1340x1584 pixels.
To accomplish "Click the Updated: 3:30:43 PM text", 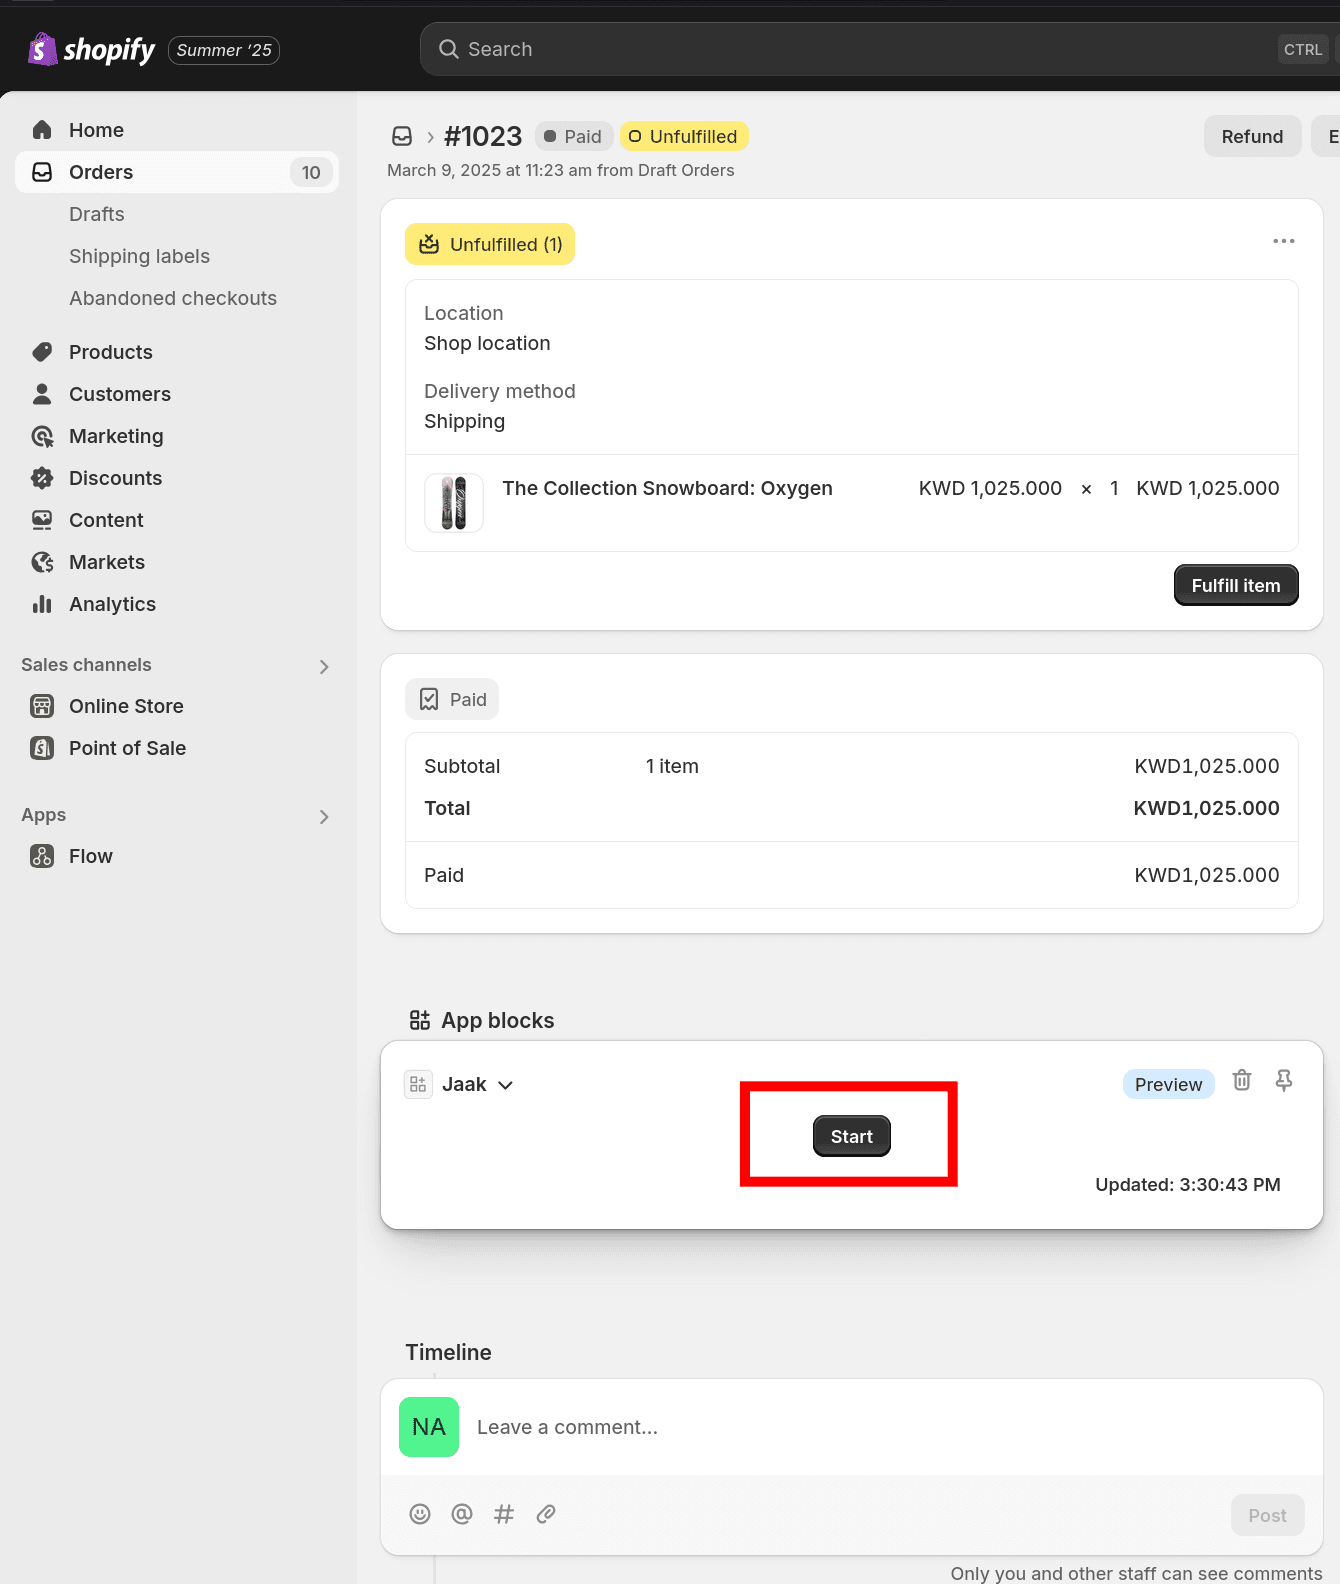I will 1187,1184.
